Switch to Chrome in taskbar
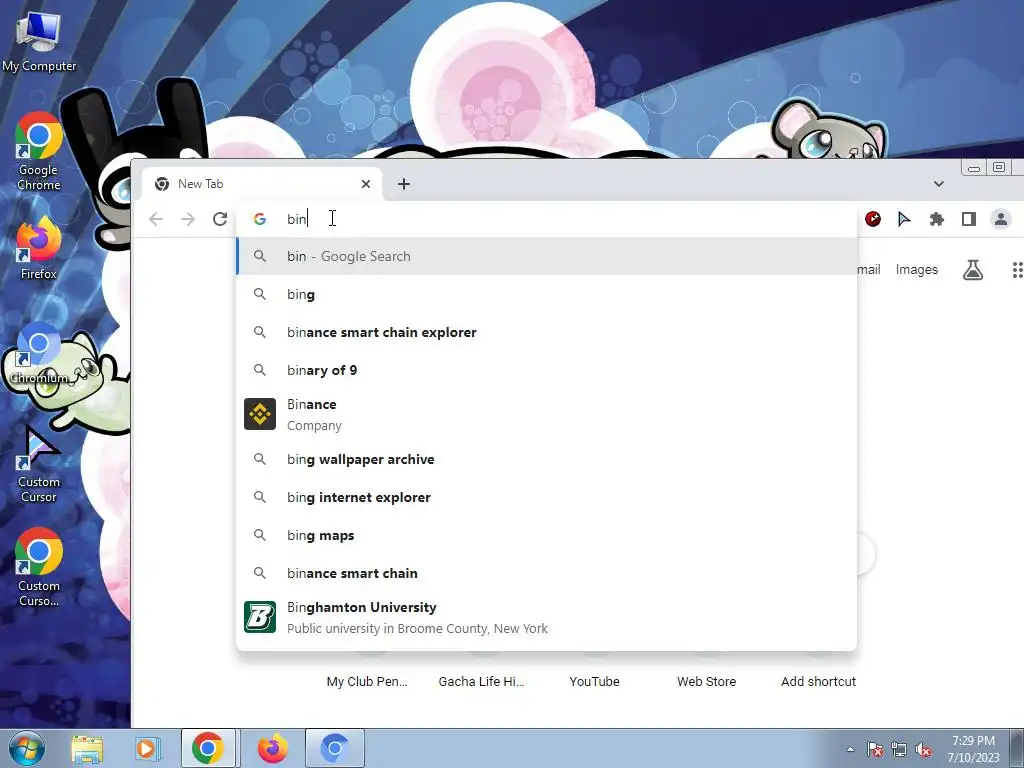Image resolution: width=1024 pixels, height=768 pixels. coord(208,748)
